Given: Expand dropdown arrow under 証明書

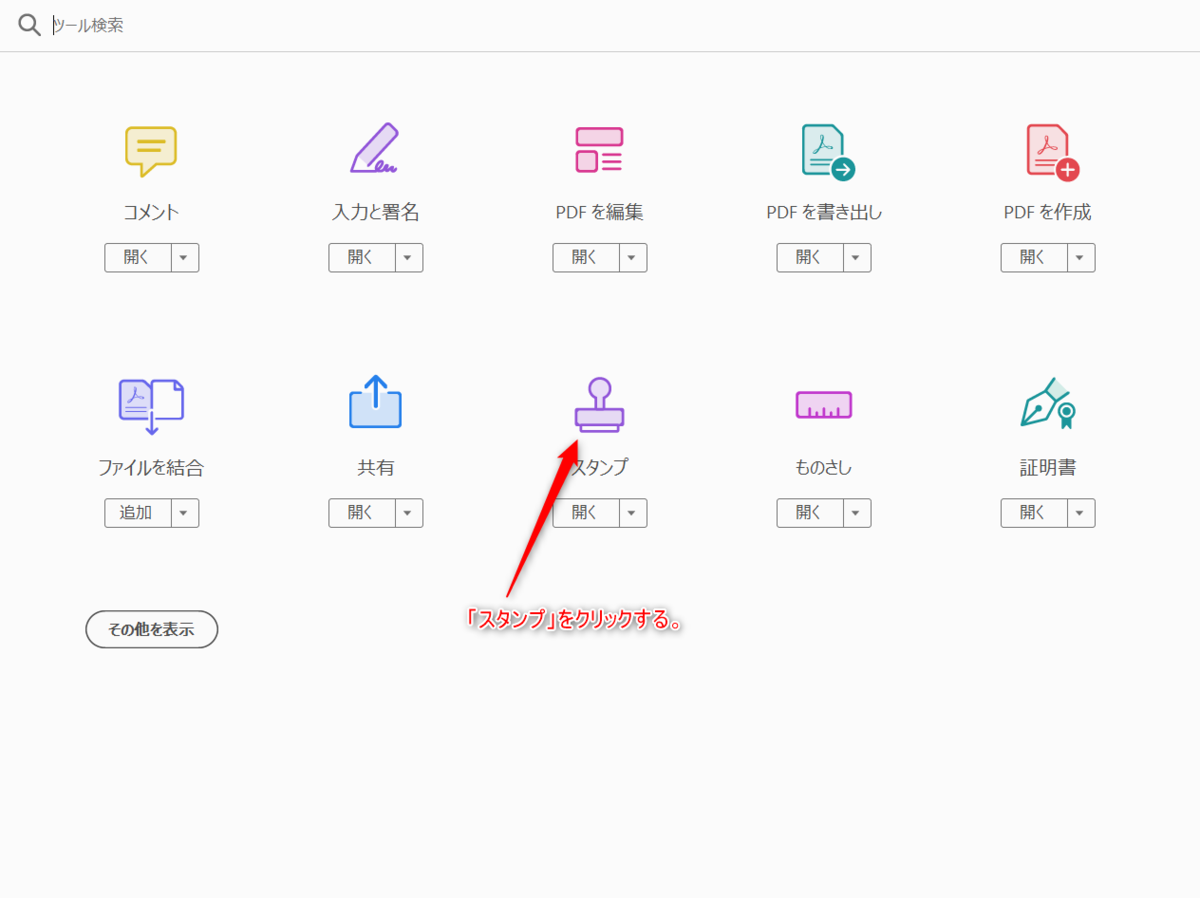Looking at the screenshot, I should tap(1081, 513).
